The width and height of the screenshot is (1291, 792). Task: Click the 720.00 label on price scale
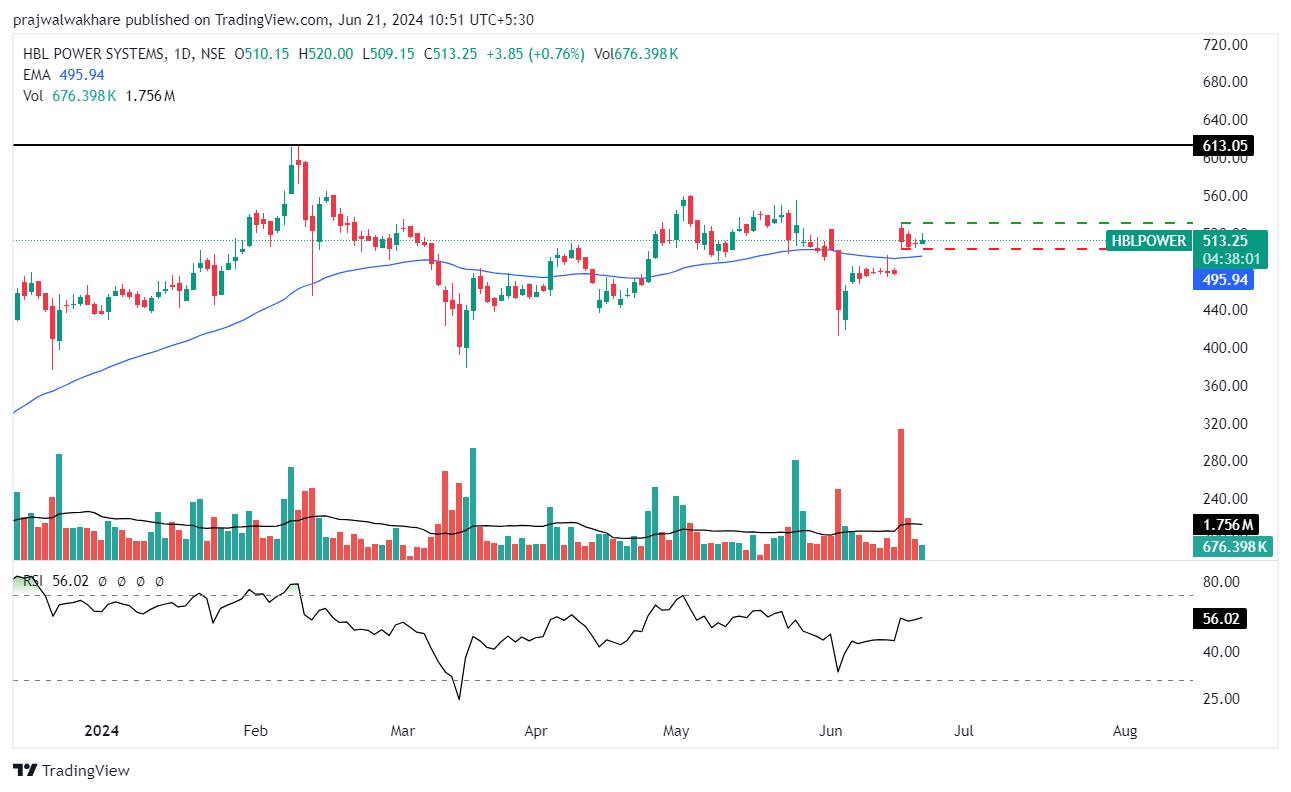pos(1225,45)
